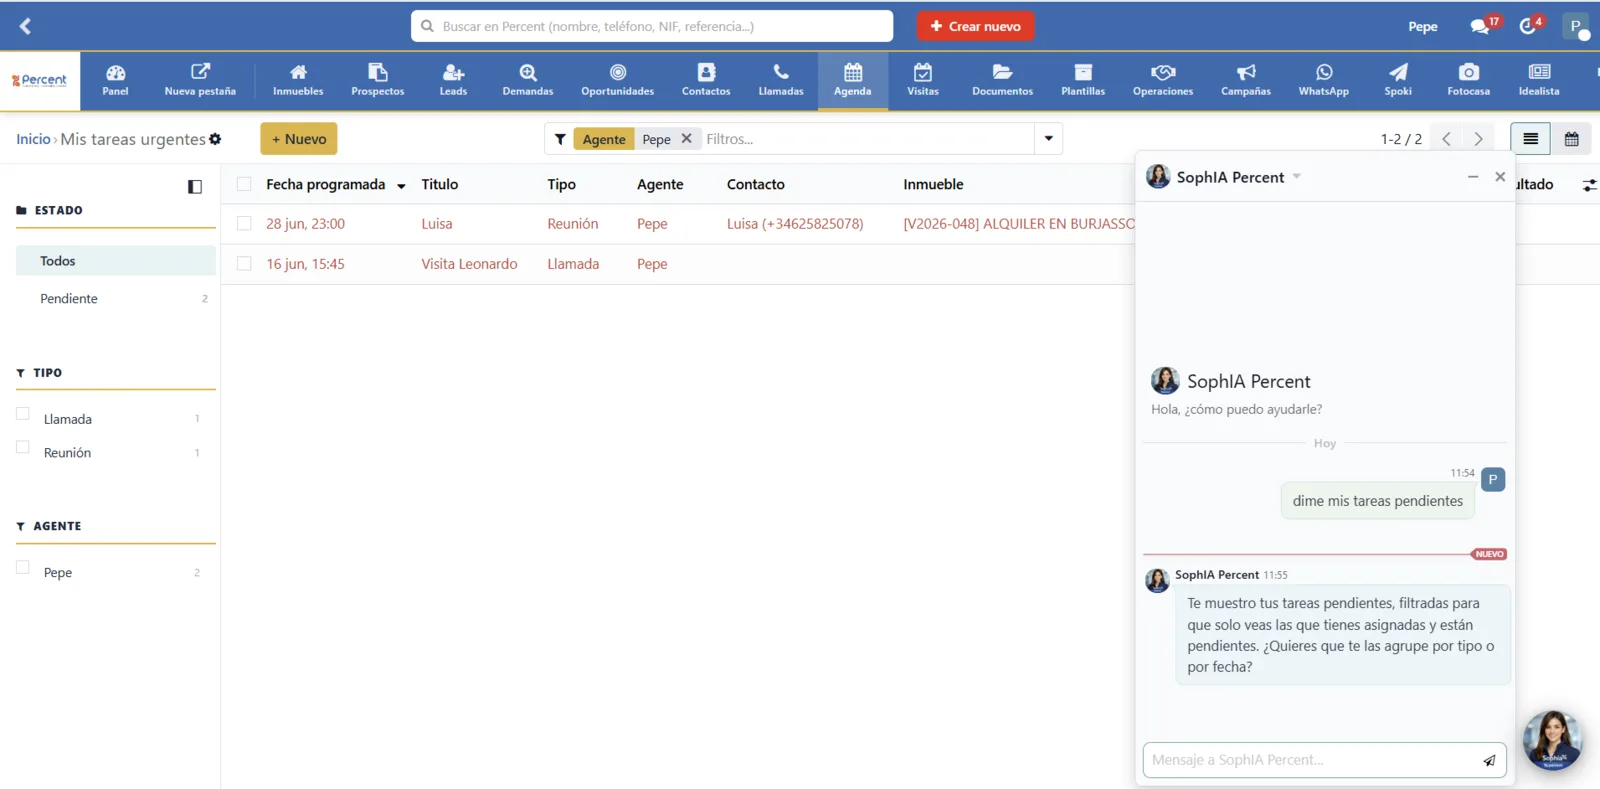Open the WhatsApp module
1600x789 pixels.
(x=1324, y=80)
